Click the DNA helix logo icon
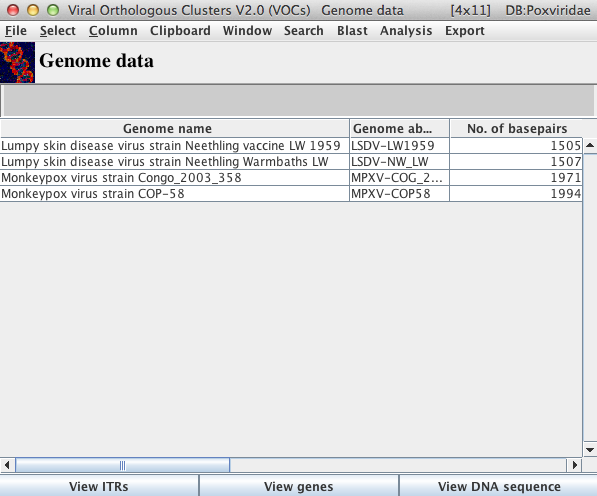Viewport: 597px width, 496px height. click(x=18, y=62)
